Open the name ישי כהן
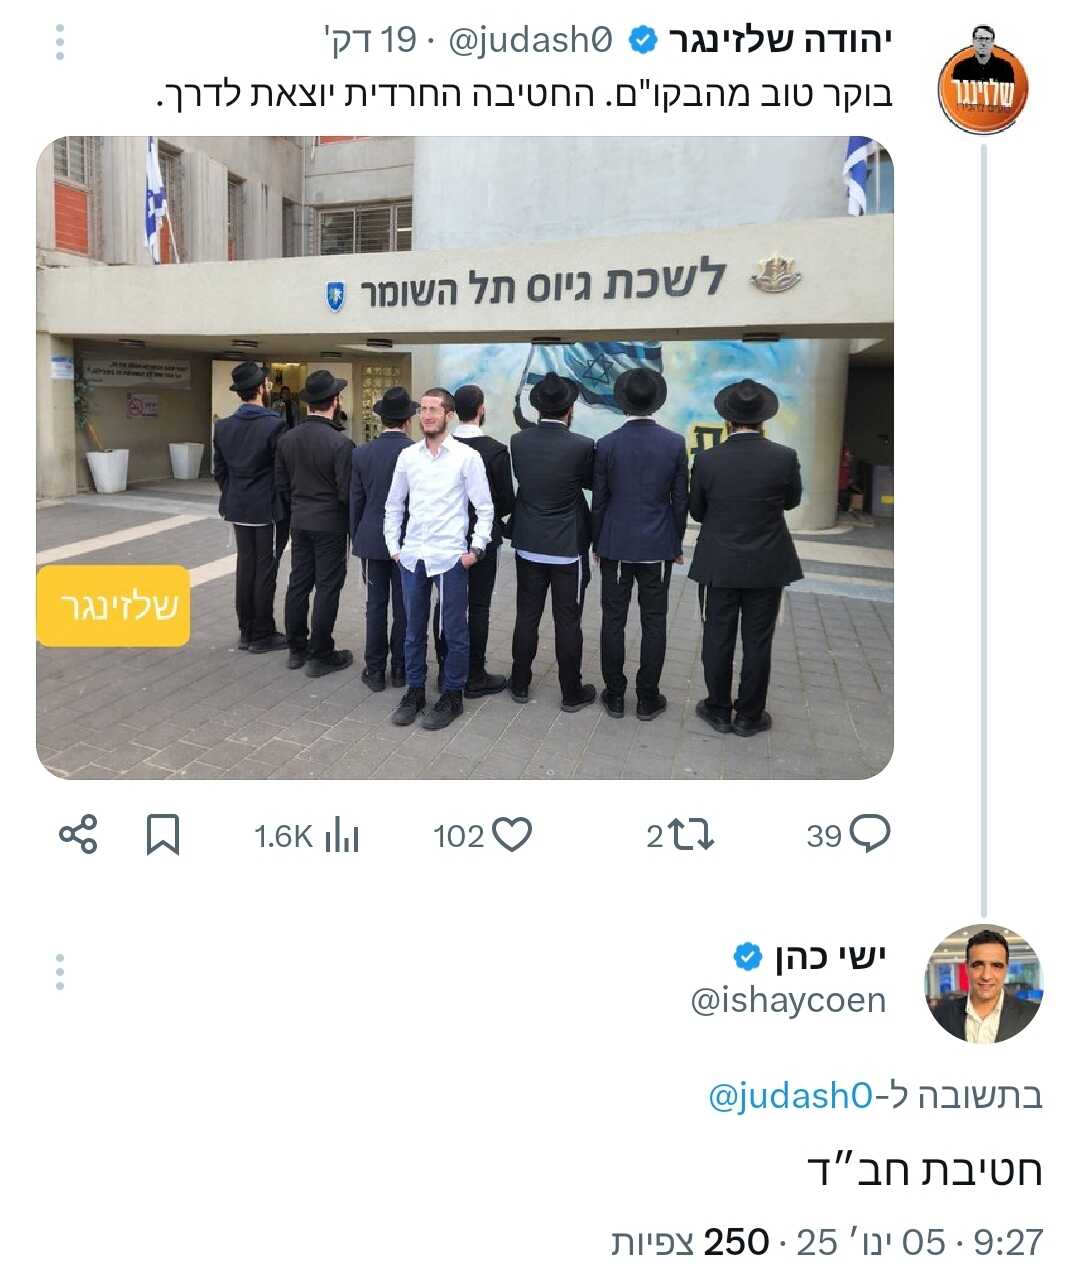Image resolution: width=1080 pixels, height=1286 pixels. coord(830,957)
